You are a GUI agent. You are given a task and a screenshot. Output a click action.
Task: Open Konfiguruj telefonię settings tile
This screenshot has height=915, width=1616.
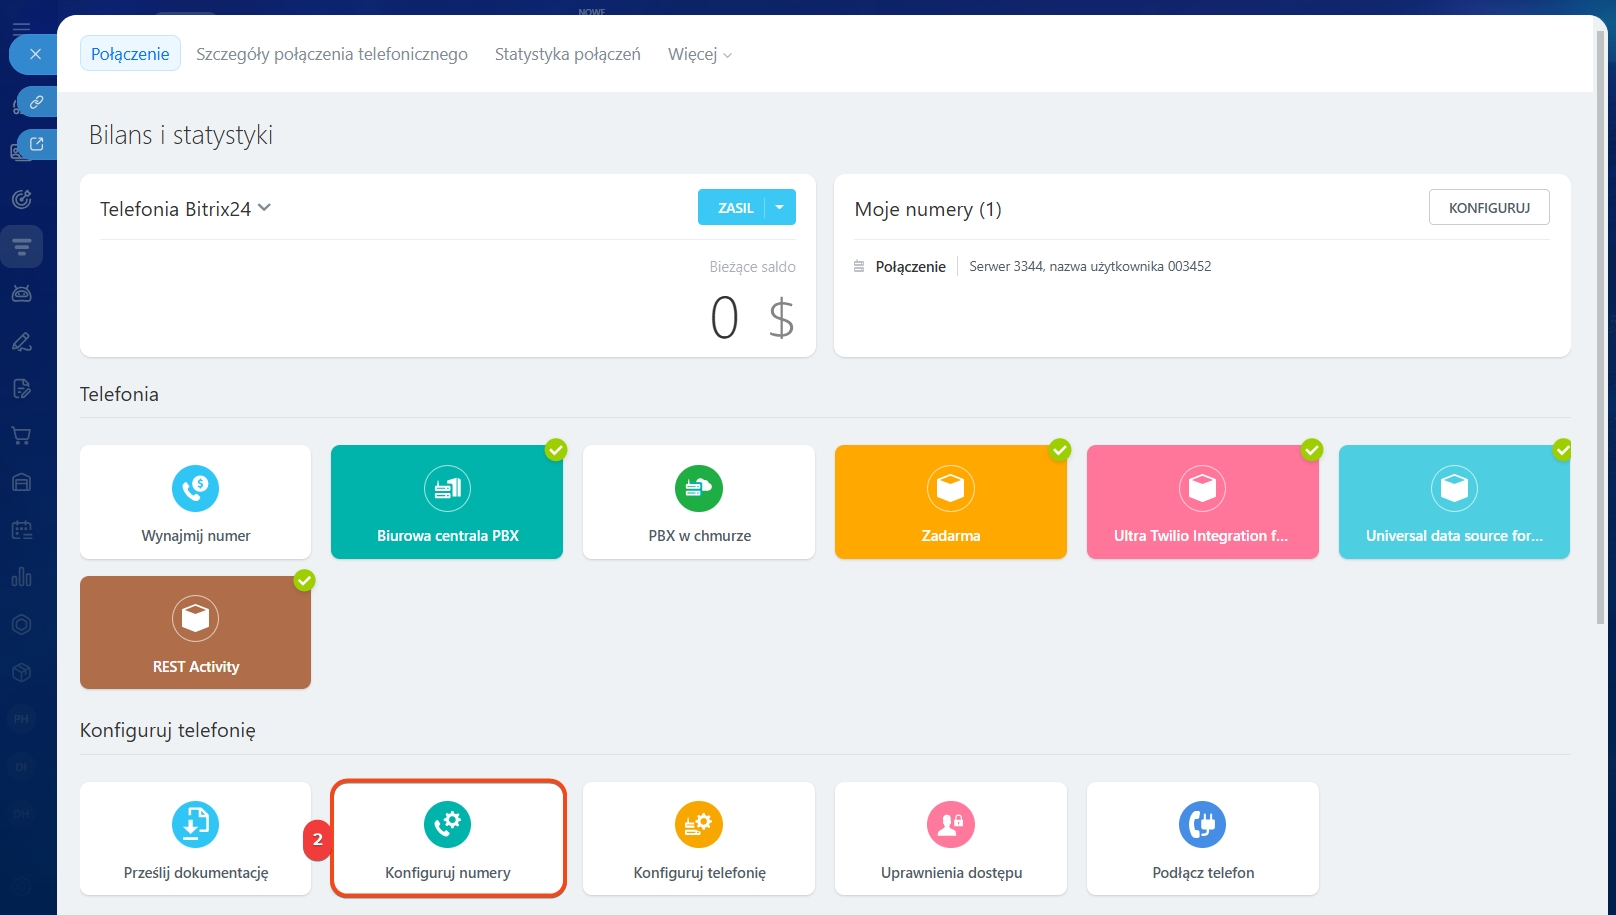(x=699, y=839)
